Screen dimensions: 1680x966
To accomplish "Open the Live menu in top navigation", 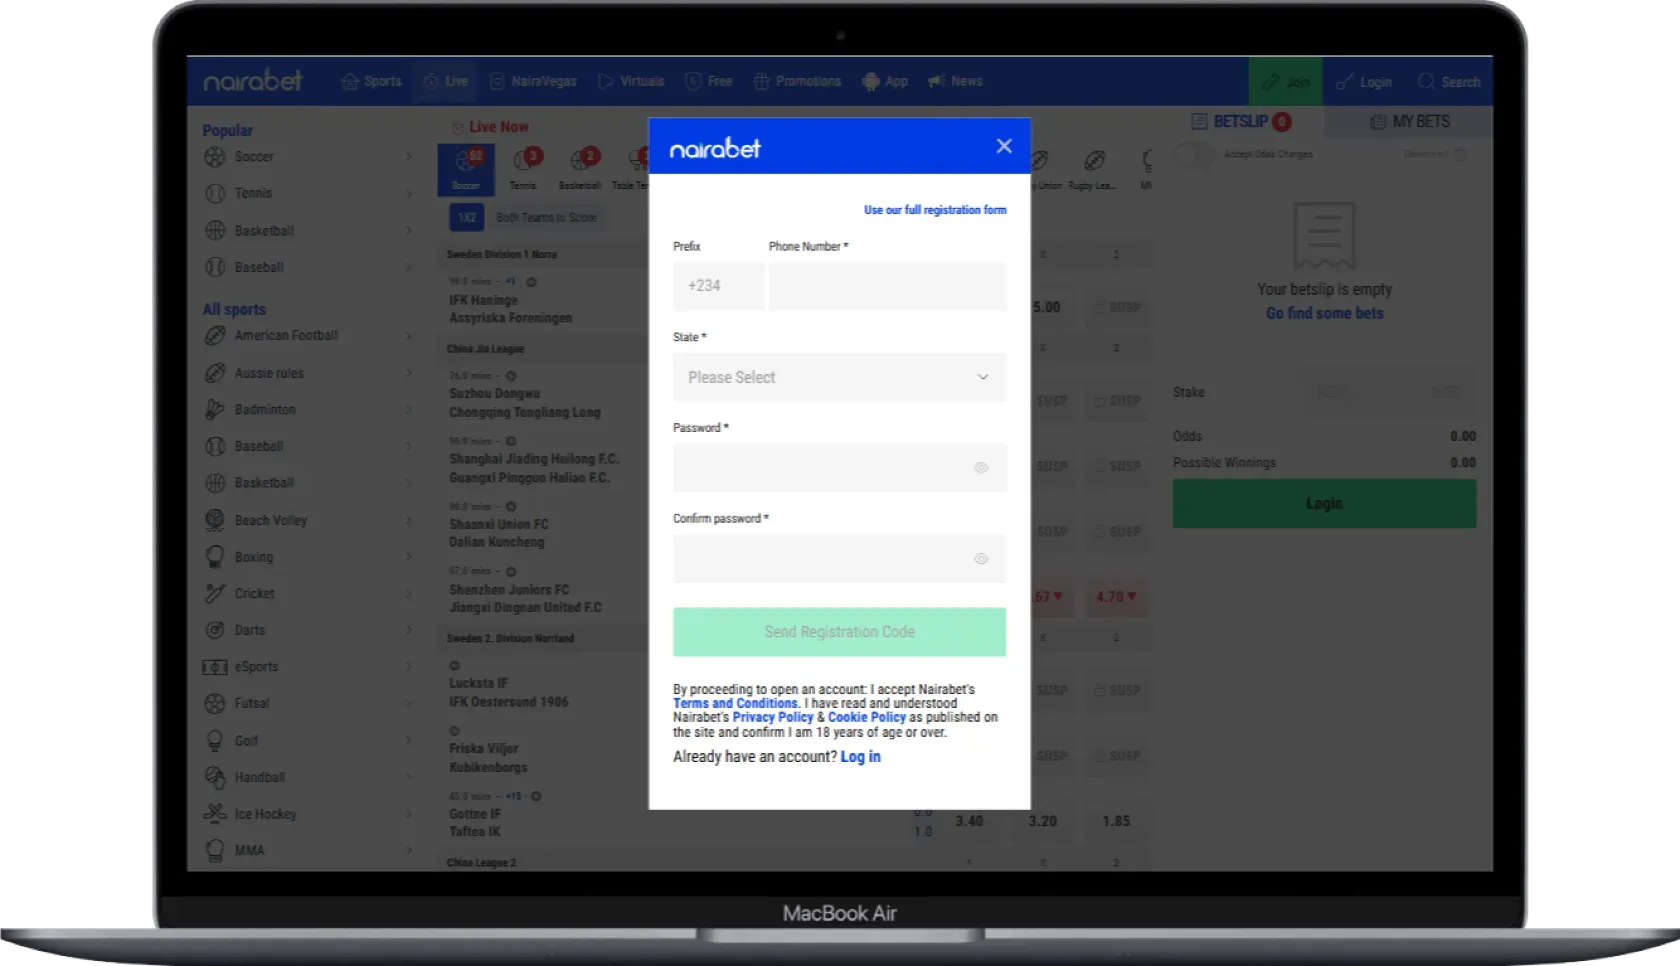I will click(446, 81).
